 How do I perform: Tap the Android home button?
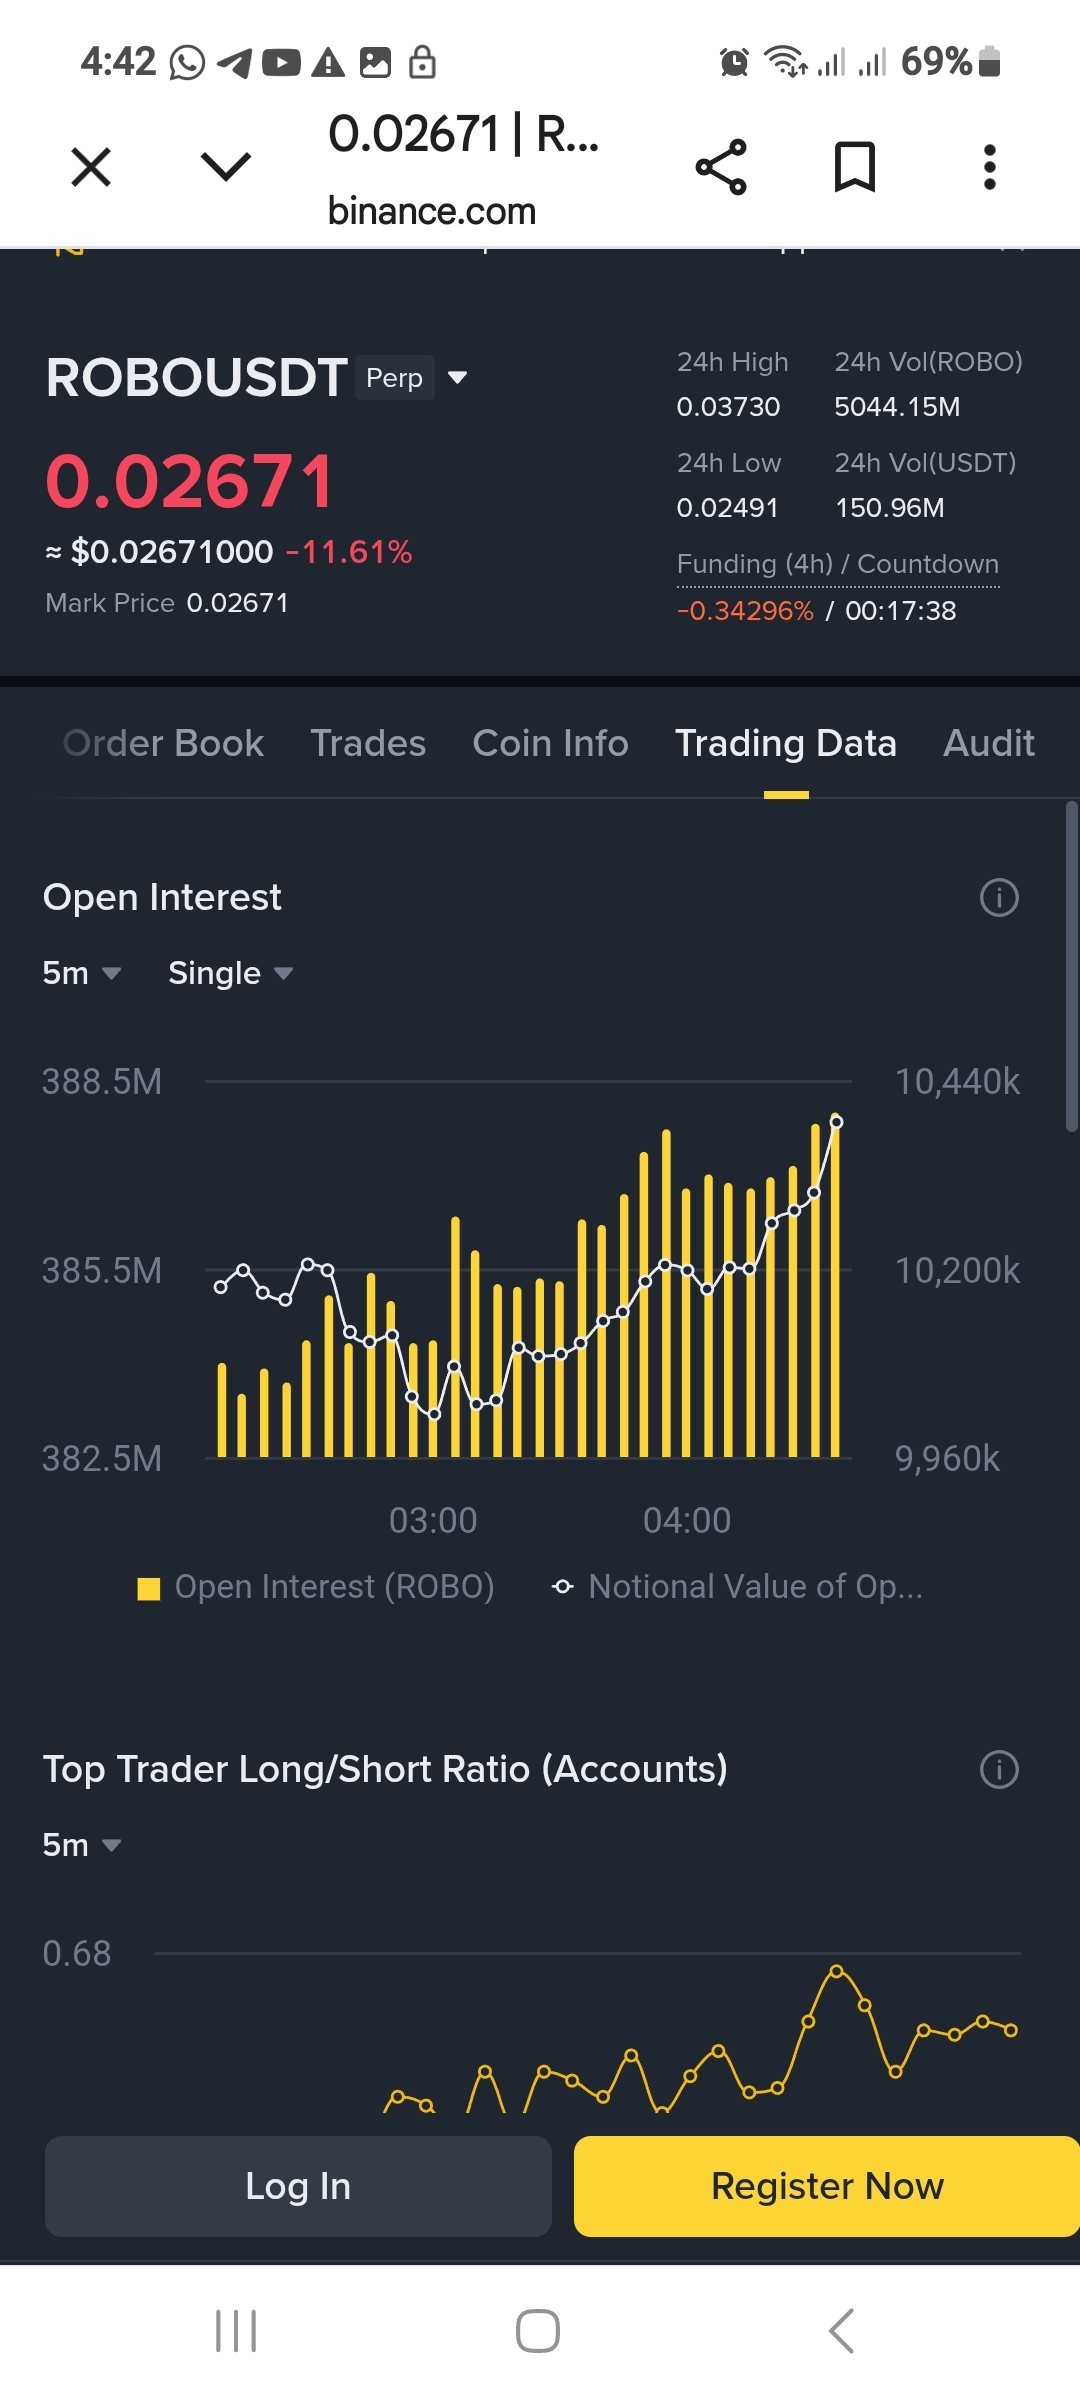pos(538,2331)
